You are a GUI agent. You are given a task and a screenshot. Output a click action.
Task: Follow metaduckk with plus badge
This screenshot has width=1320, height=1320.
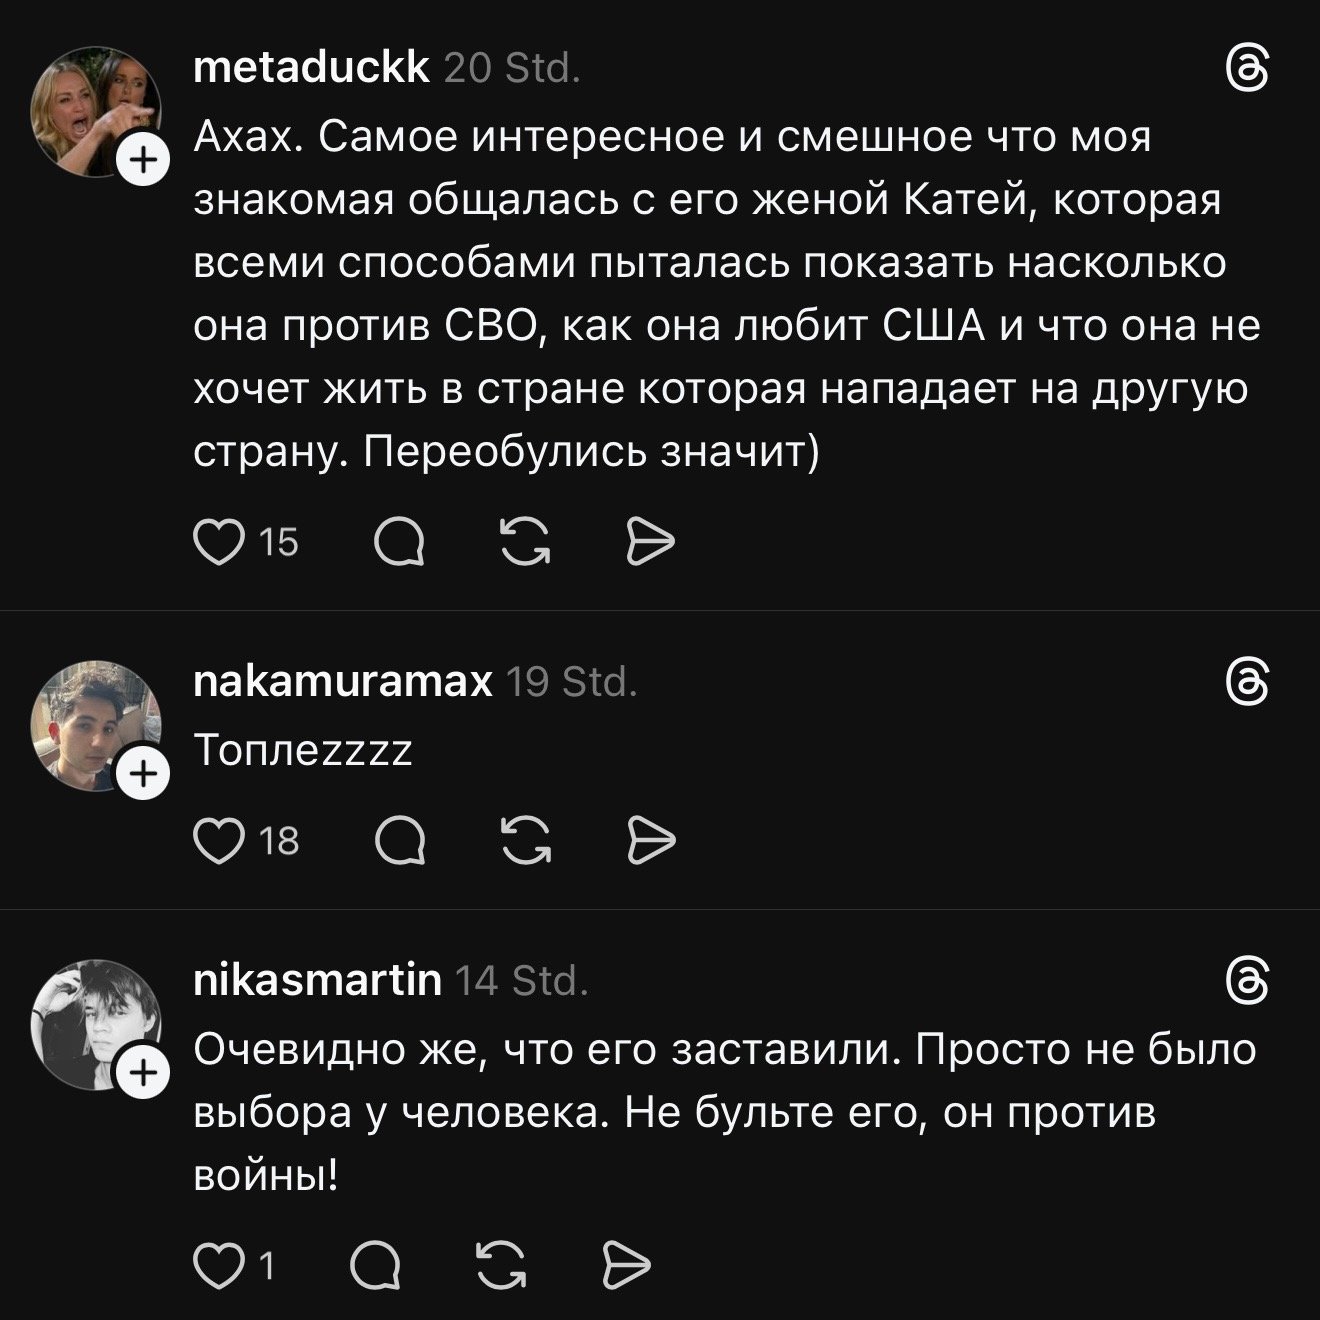point(144,159)
